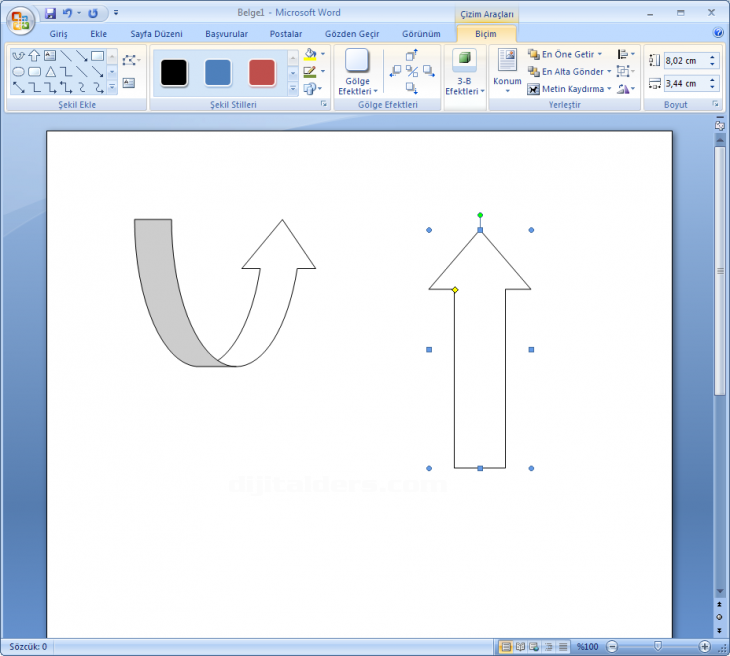Apply the red shape style
Viewport: 730px width, 656px height.
coord(262,73)
